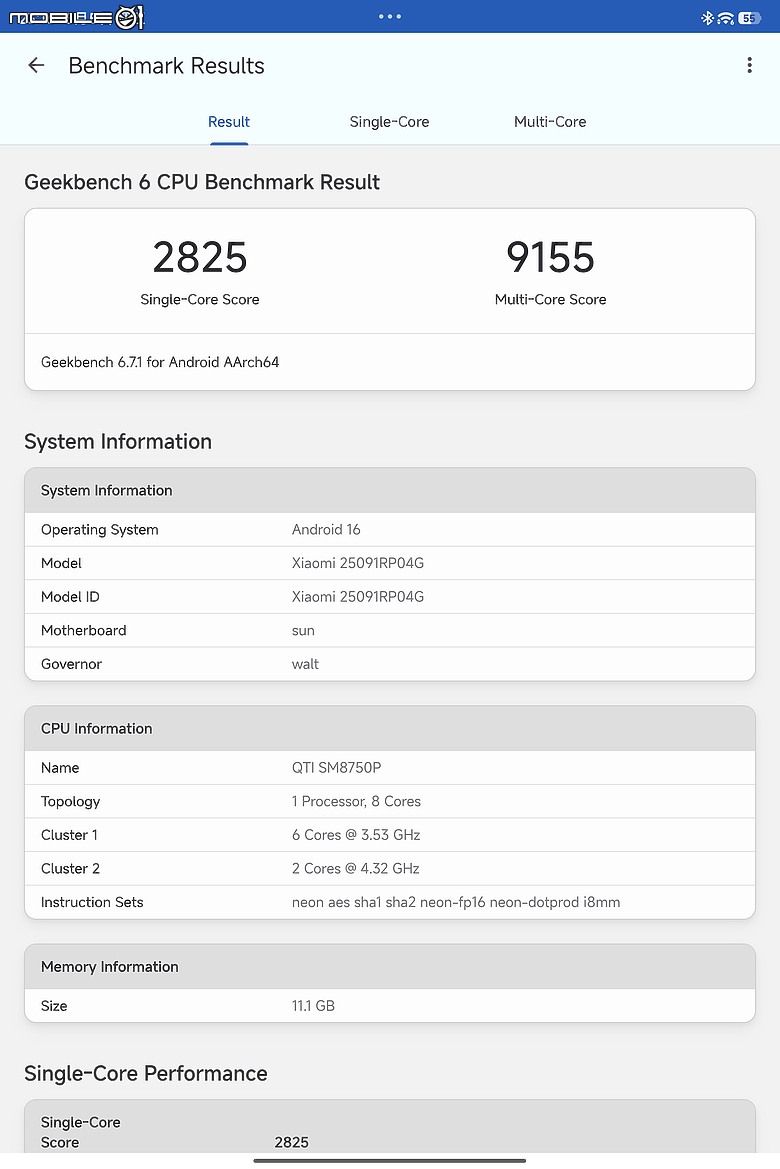The height and width of the screenshot is (1169, 780).
Task: Tap the Wi-Fi status icon
Action: point(726,18)
